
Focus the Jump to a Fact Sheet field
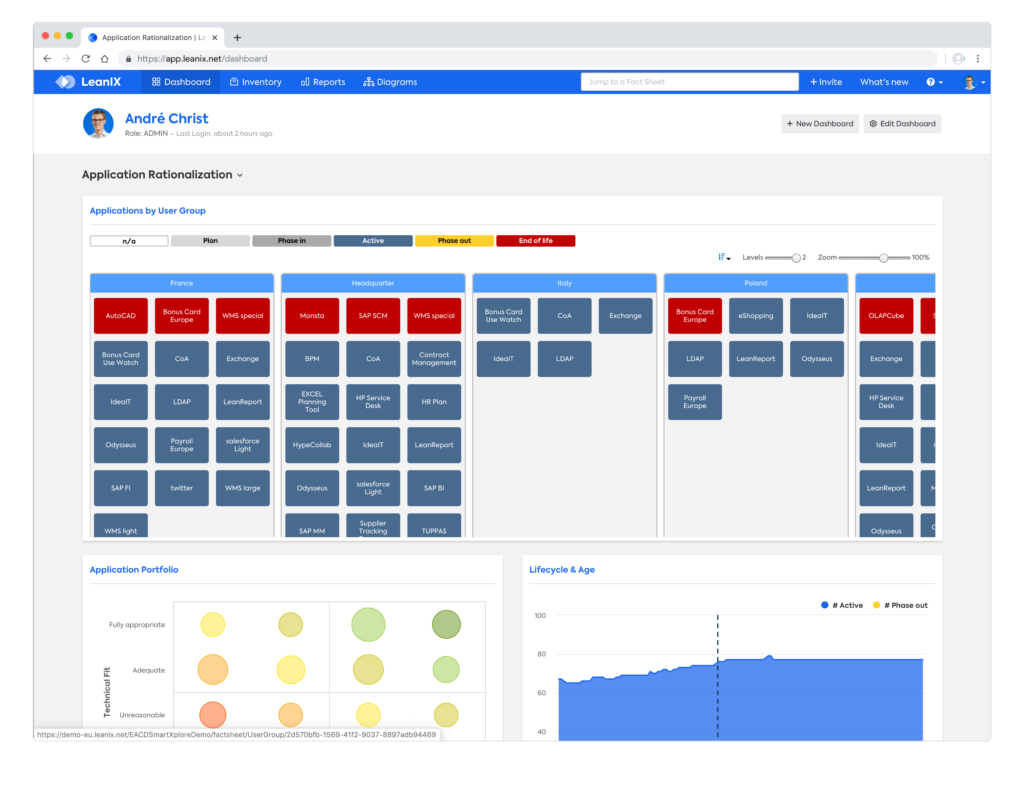point(689,82)
